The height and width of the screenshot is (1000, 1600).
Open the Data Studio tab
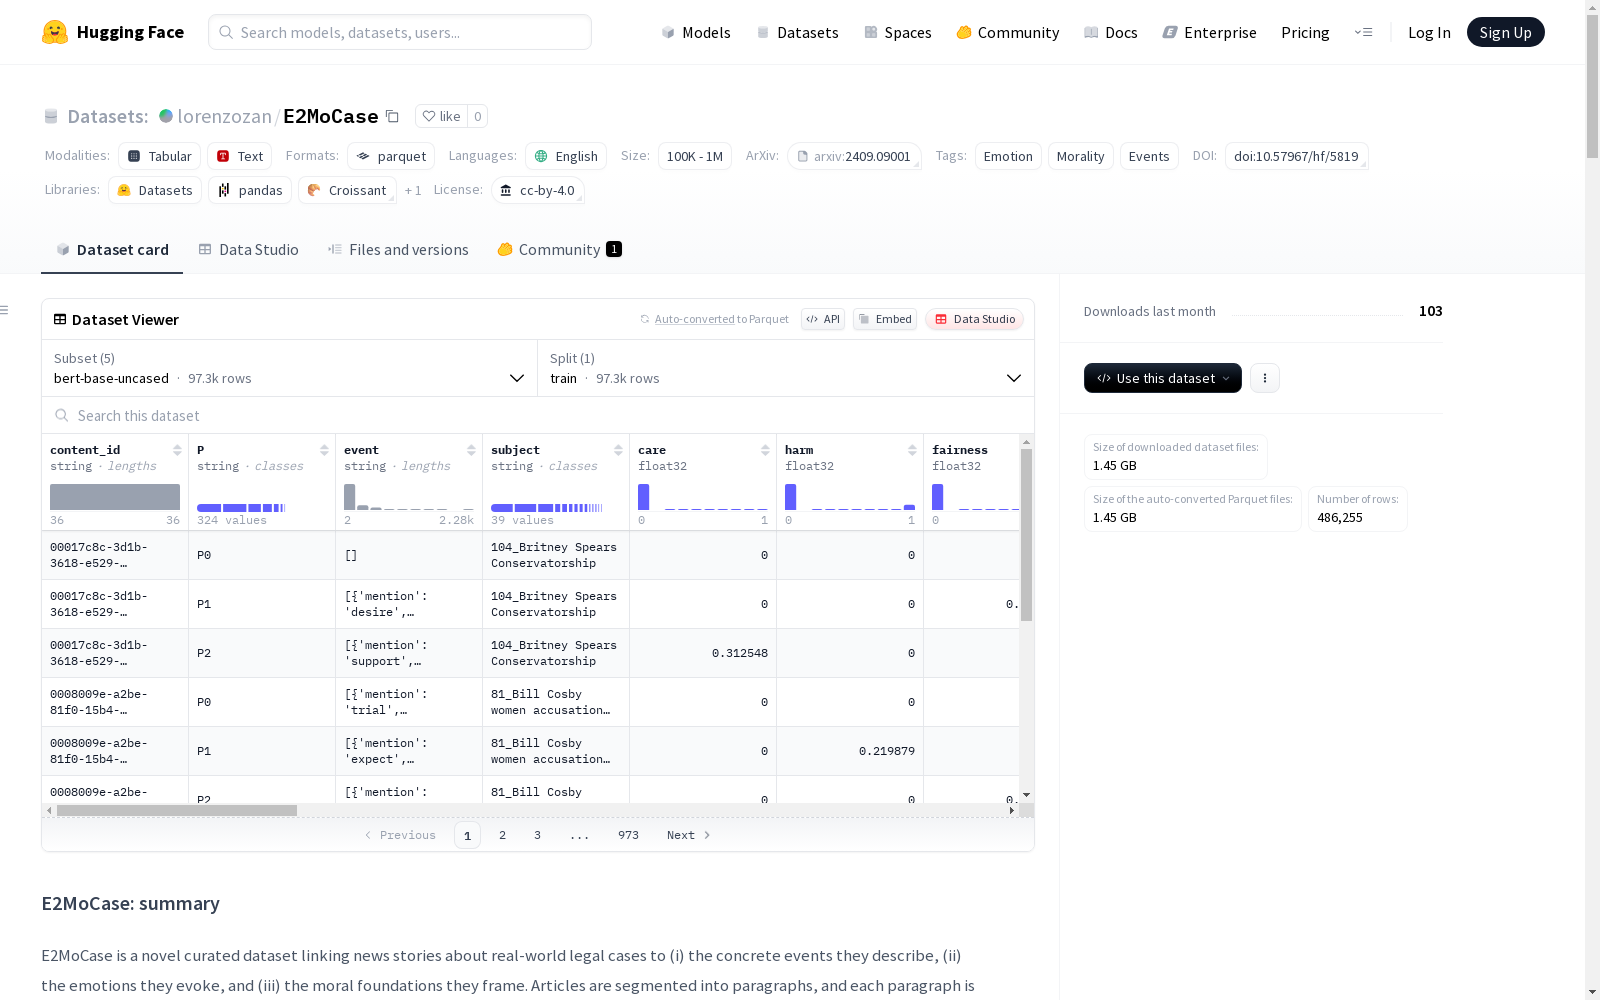point(248,250)
